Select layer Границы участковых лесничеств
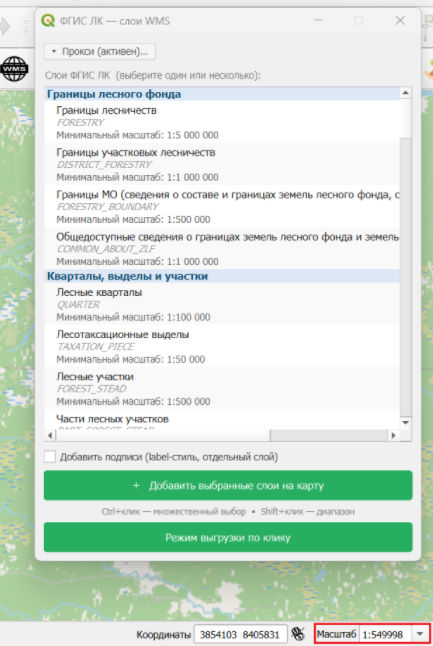The width and height of the screenshot is (433, 646). [222, 164]
